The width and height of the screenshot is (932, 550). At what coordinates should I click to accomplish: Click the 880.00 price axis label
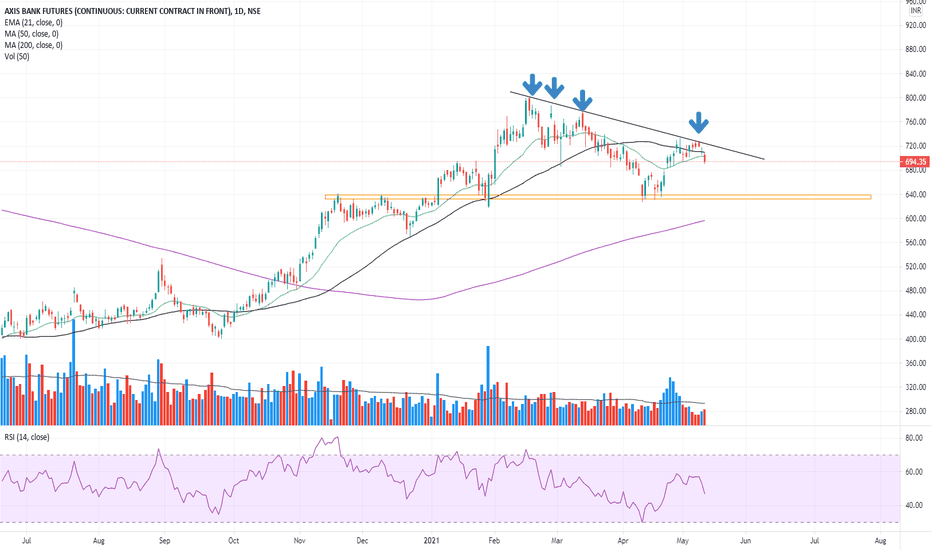(x=916, y=49)
